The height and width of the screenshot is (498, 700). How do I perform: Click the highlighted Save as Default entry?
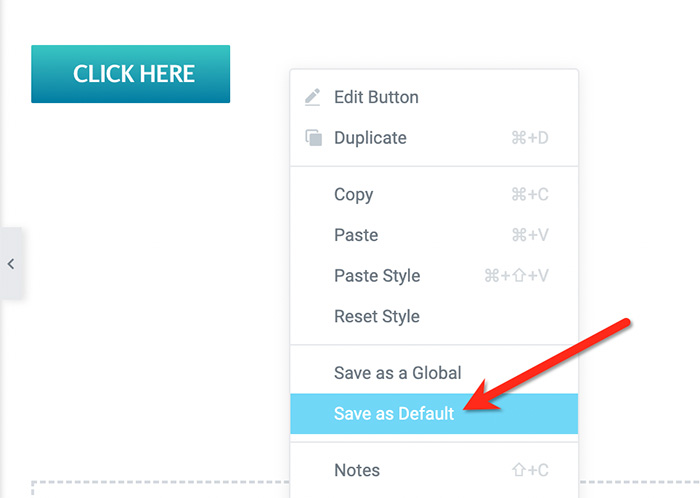click(434, 414)
